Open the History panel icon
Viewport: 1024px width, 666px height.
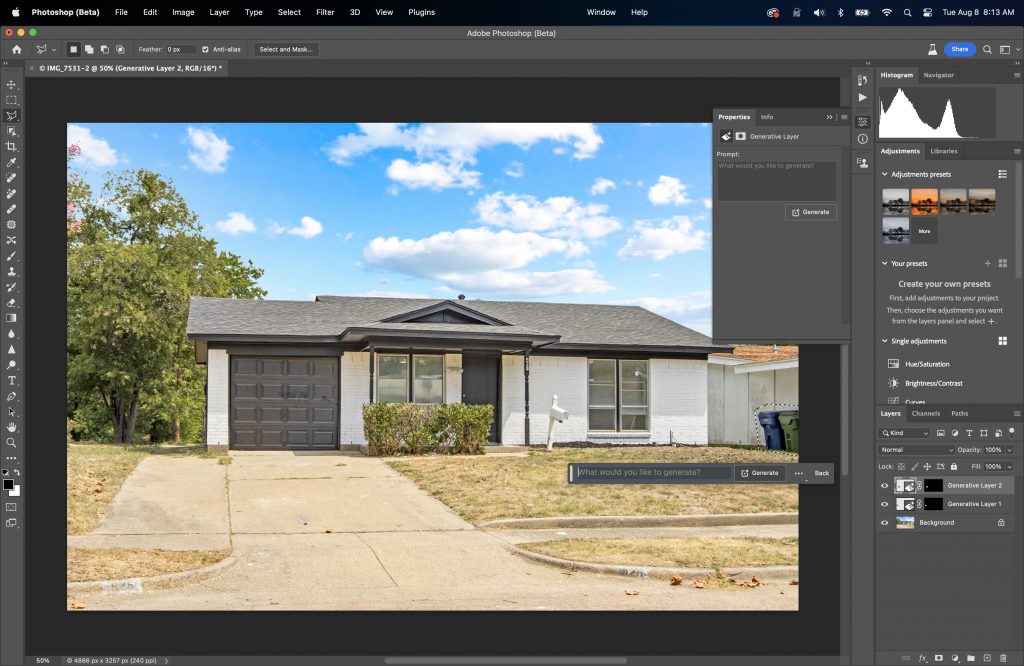[863, 80]
